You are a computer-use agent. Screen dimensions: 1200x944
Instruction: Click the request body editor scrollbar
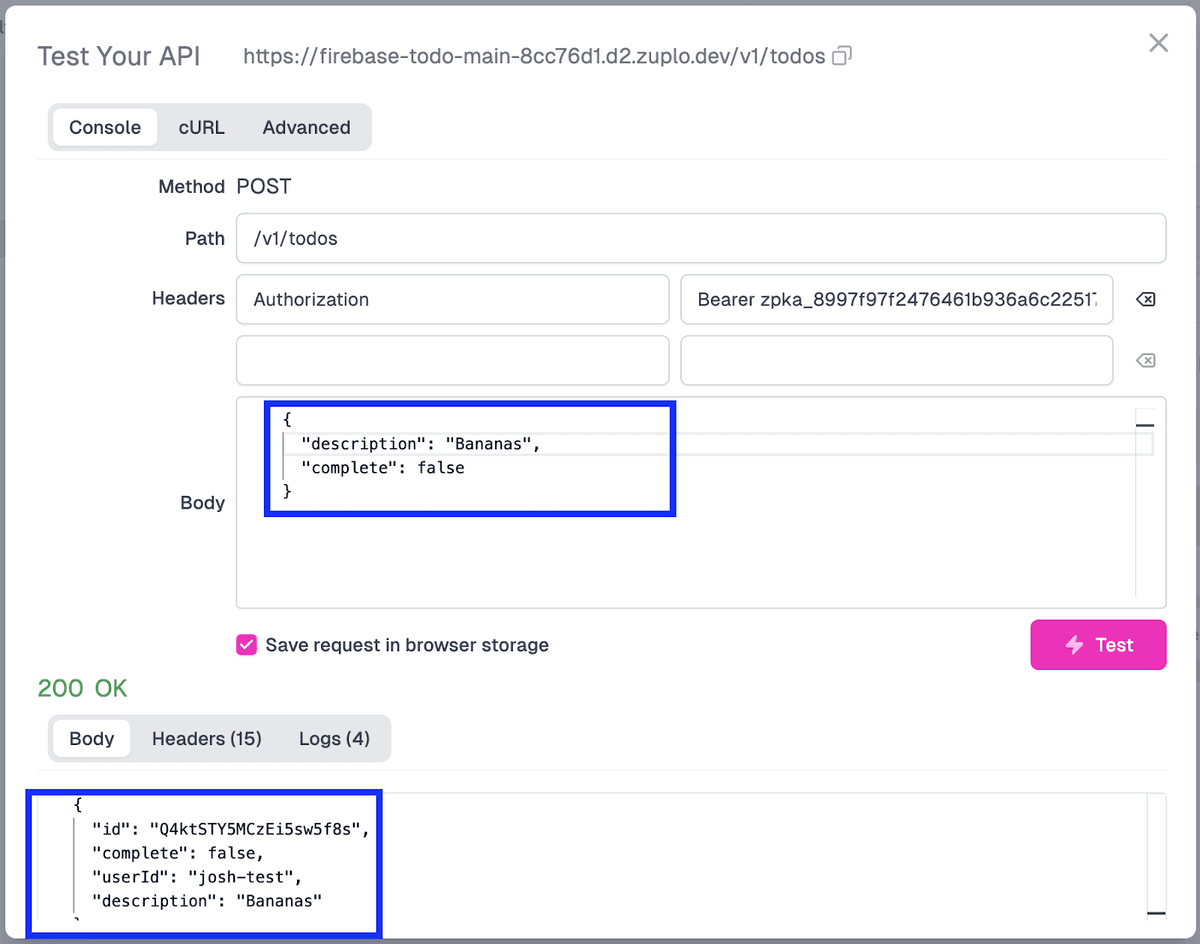coord(1146,425)
